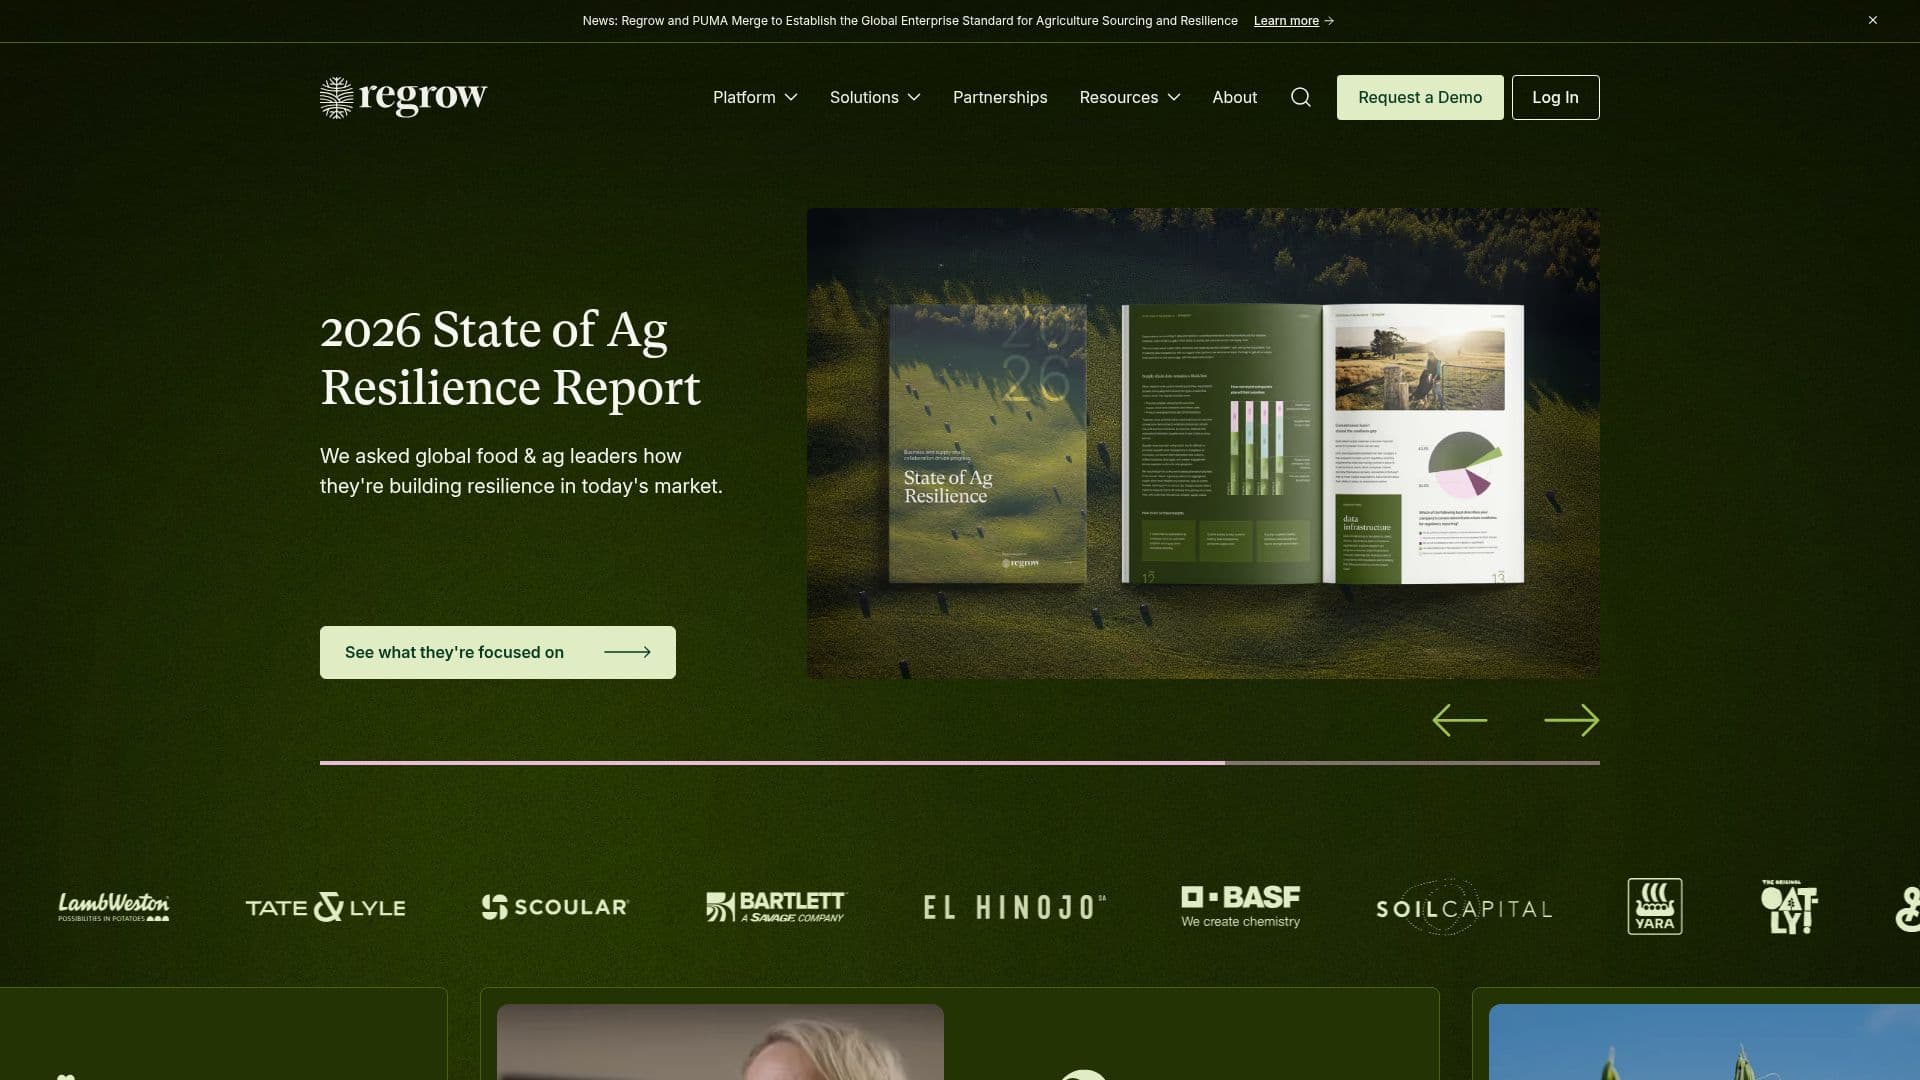Screen dimensions: 1920x1080
Task: Click the Lamb Weston logo
Action: point(114,907)
